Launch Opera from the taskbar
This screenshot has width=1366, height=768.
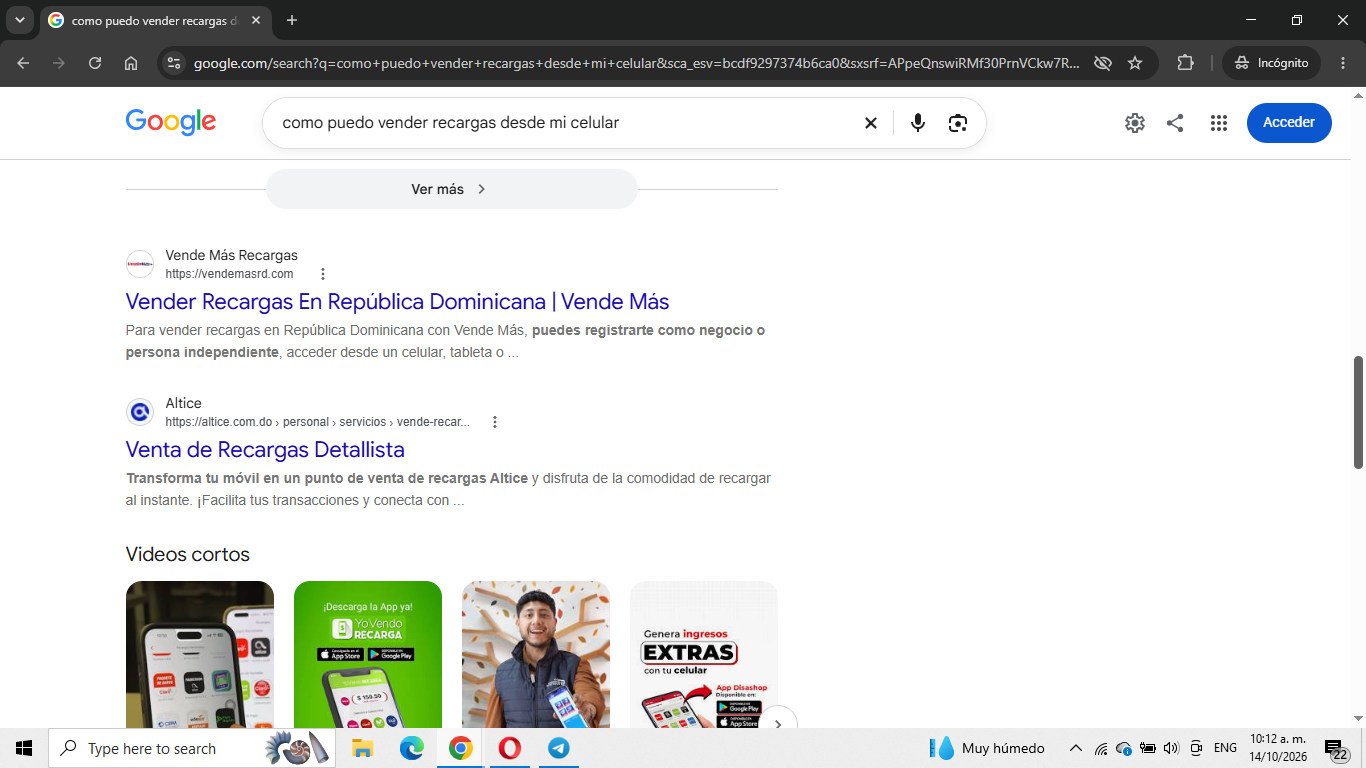point(509,748)
